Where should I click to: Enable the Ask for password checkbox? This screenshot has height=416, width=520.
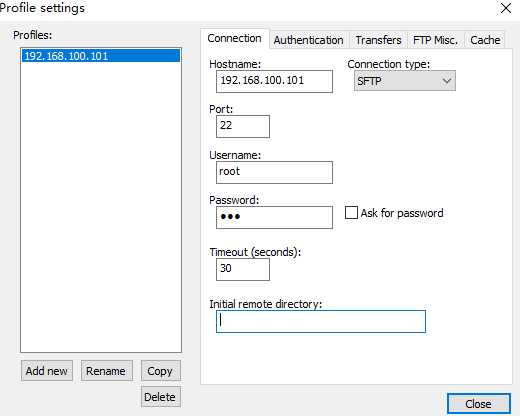[351, 213]
